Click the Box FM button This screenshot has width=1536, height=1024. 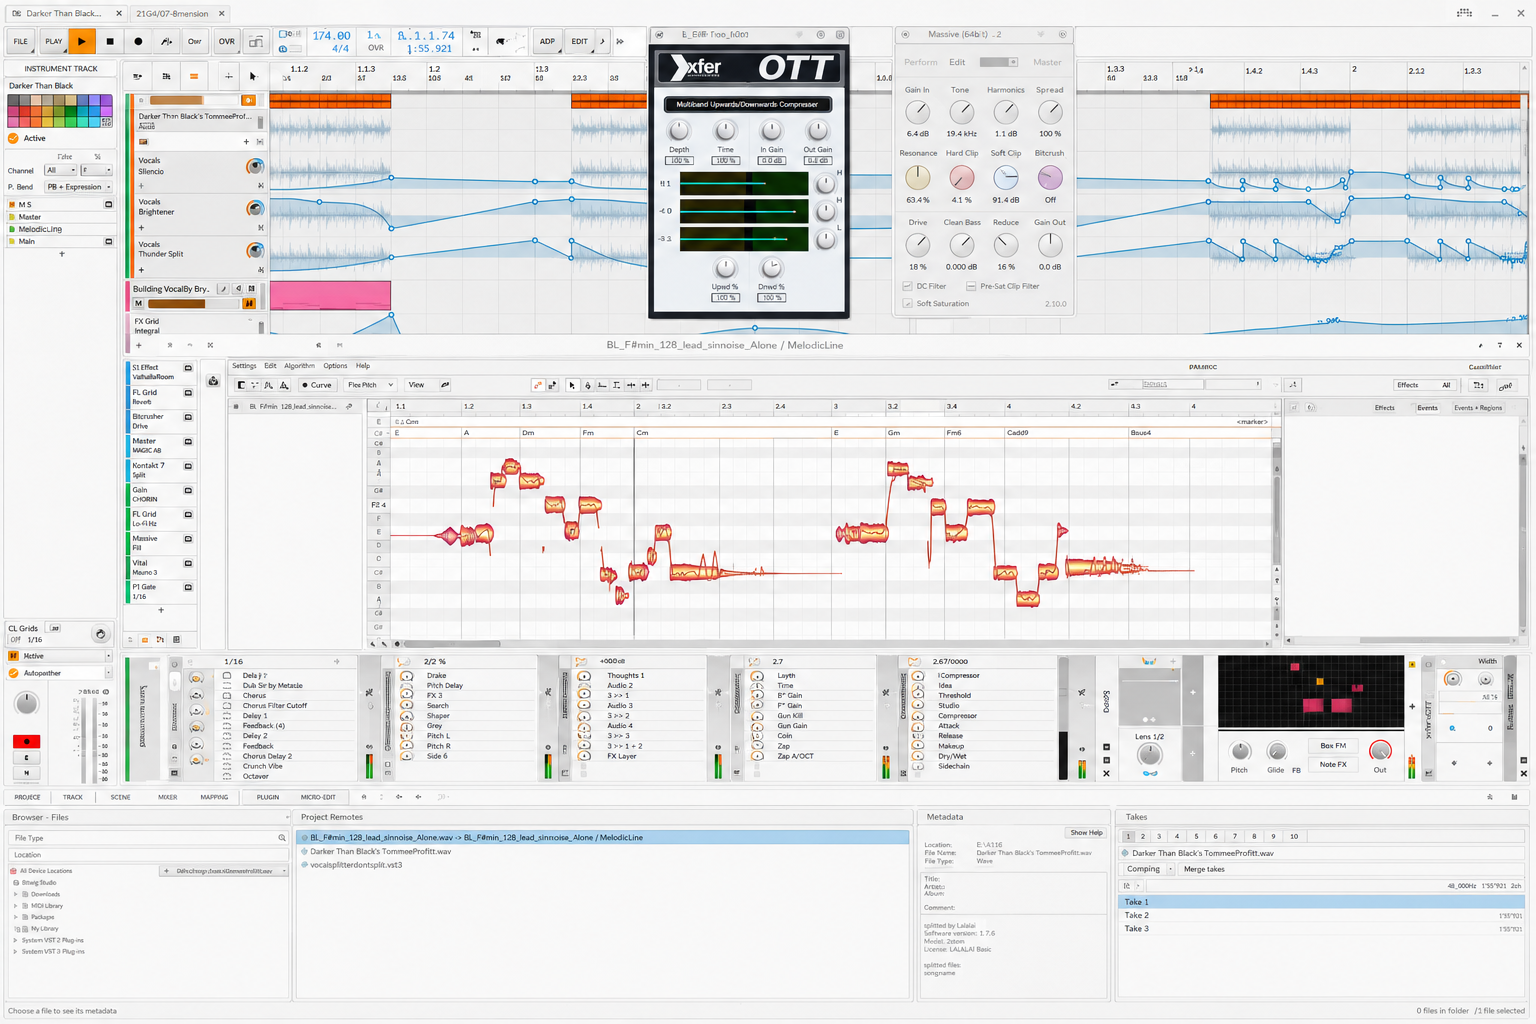(1333, 746)
